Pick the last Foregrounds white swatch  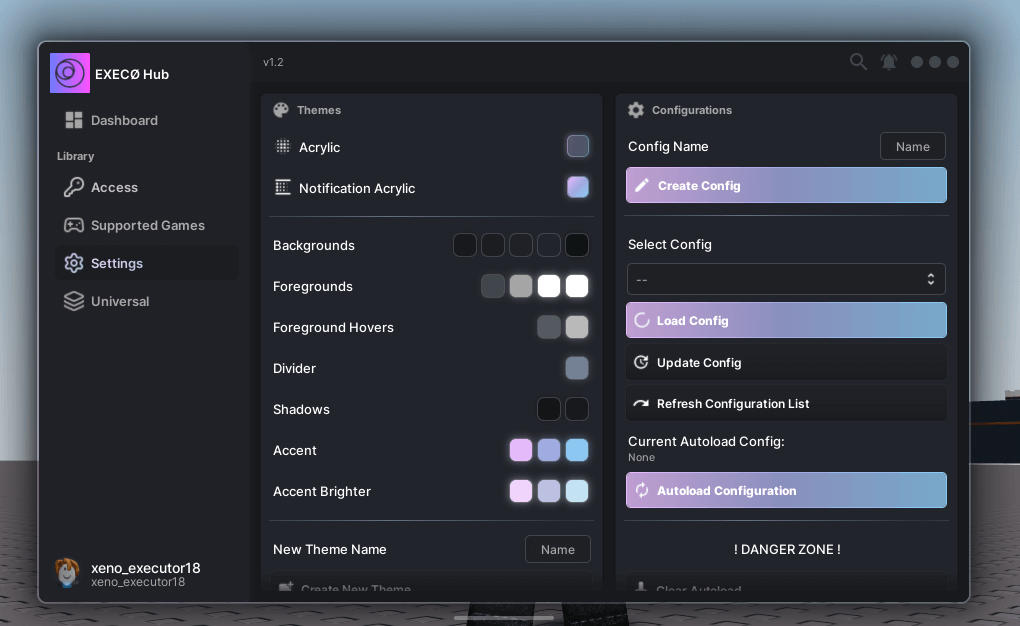click(577, 286)
